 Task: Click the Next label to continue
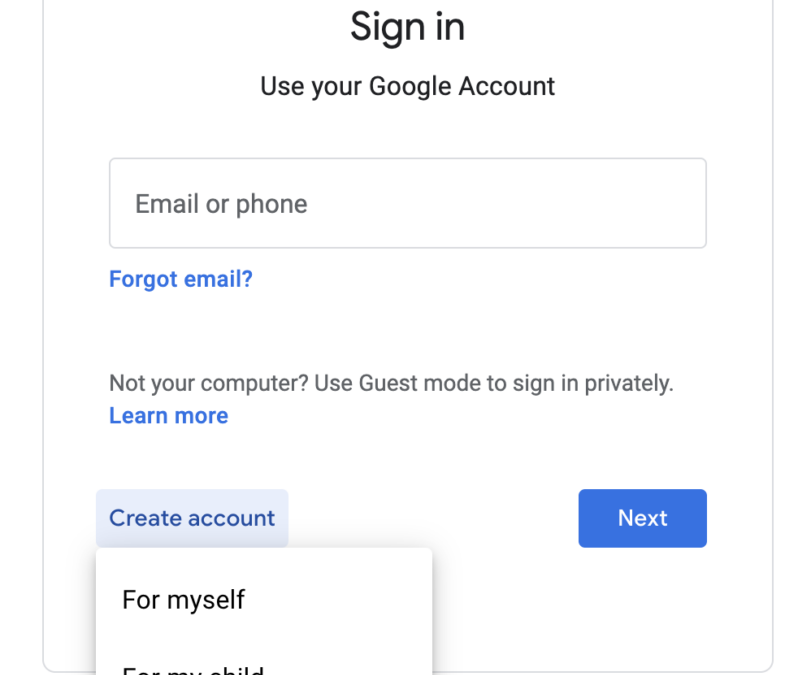click(x=642, y=518)
